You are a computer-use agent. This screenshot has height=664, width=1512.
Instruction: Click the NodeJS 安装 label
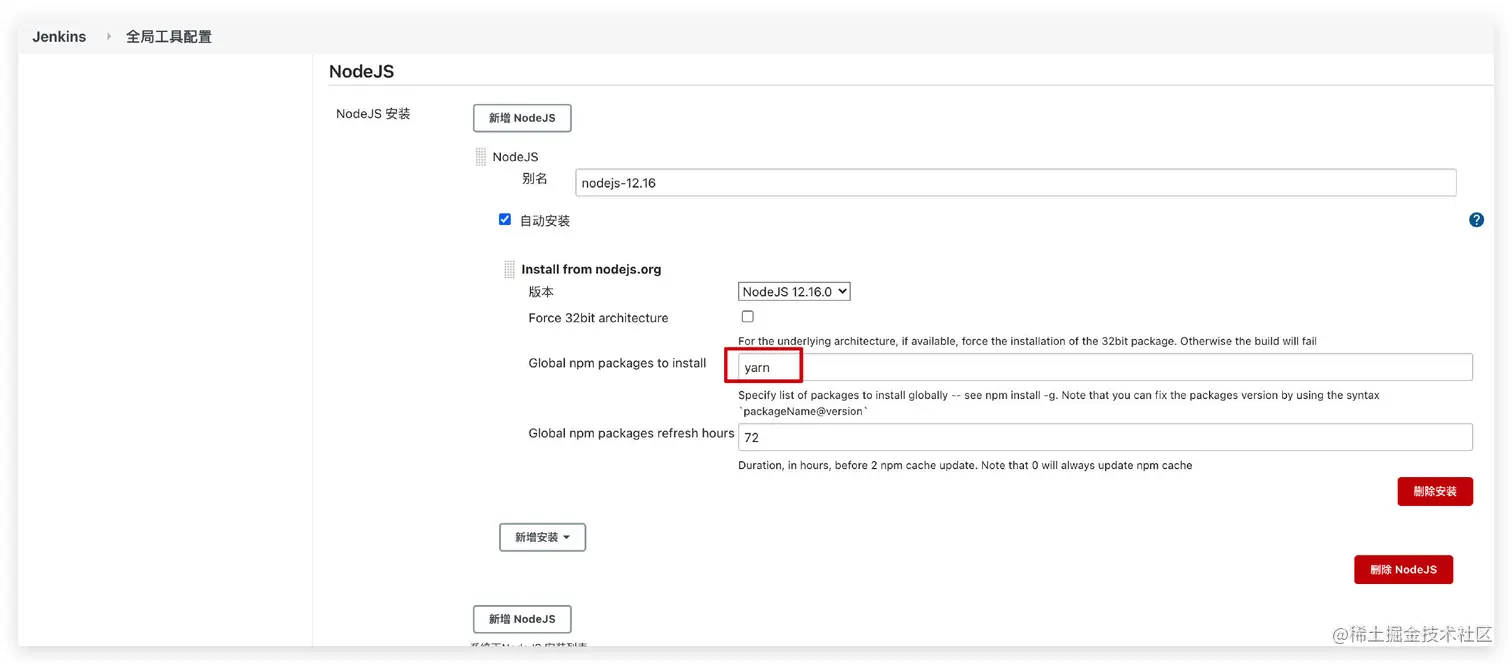coord(373,114)
